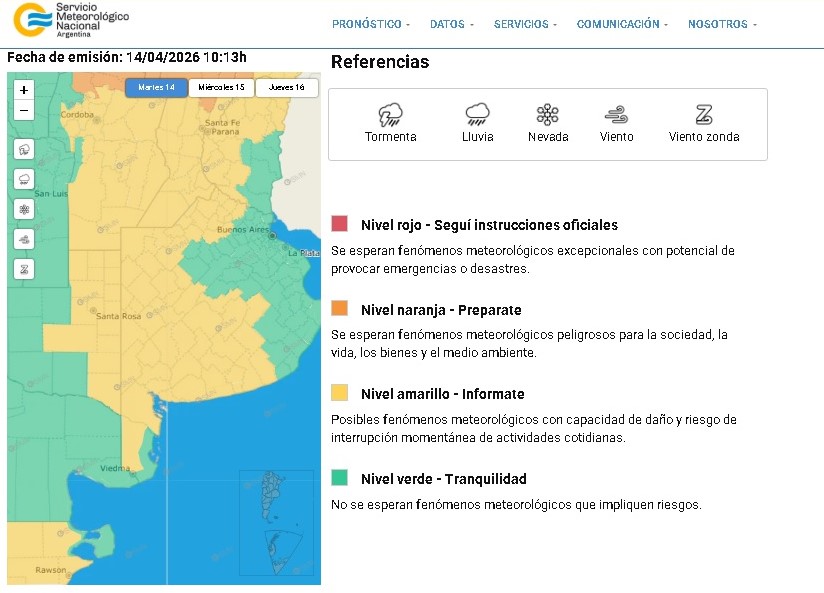Click the Viento zonda icon in Referencias
This screenshot has height=593, width=824.
[704, 114]
